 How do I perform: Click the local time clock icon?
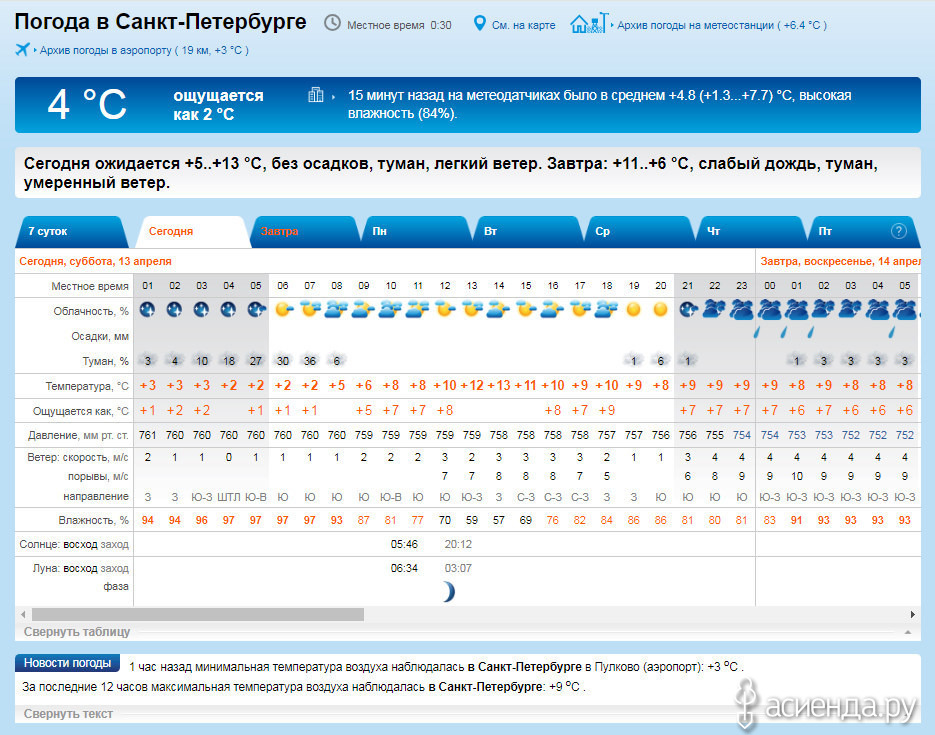(332, 23)
